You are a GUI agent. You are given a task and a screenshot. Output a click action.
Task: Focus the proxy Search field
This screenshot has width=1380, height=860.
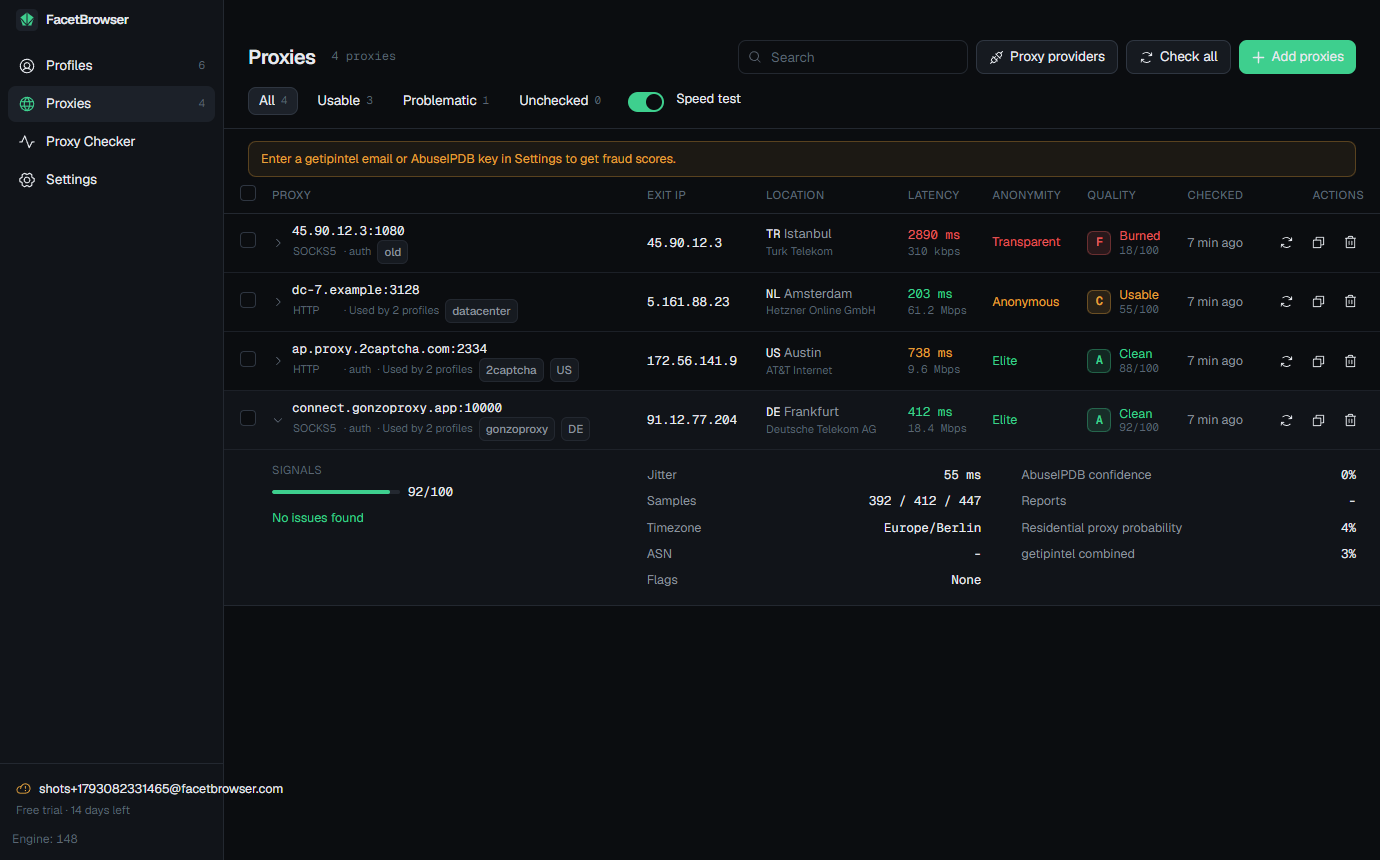(853, 57)
